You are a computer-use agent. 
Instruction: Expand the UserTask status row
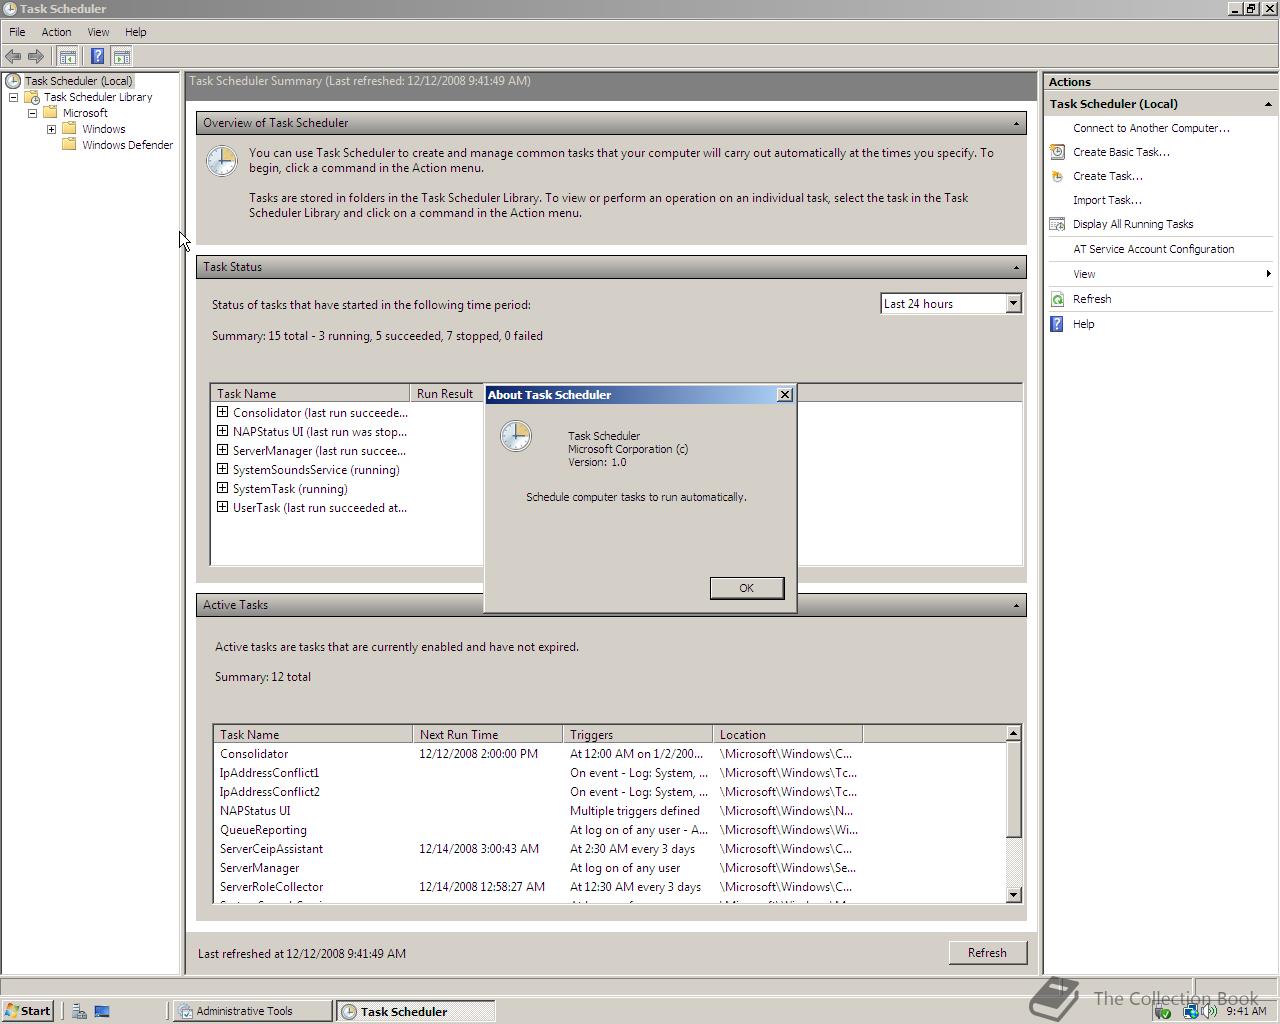(x=222, y=507)
